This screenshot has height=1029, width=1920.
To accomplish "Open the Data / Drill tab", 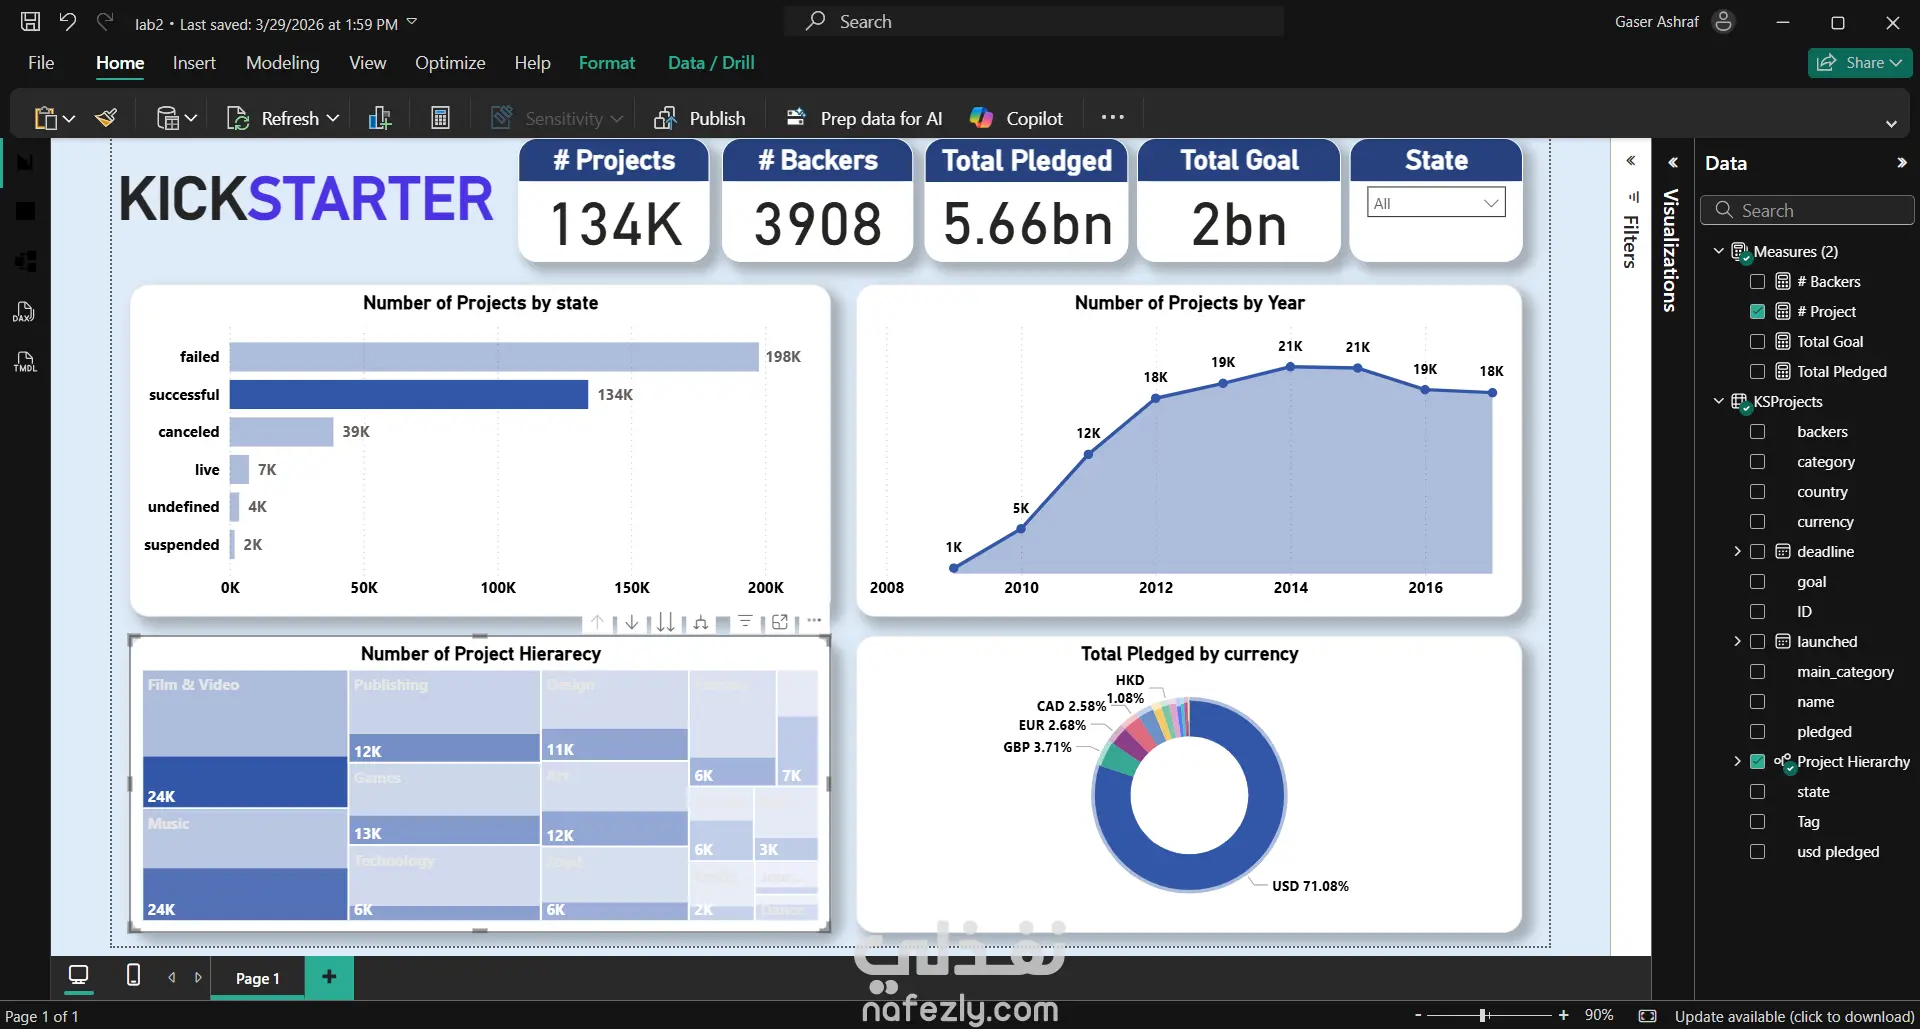I will pos(711,62).
